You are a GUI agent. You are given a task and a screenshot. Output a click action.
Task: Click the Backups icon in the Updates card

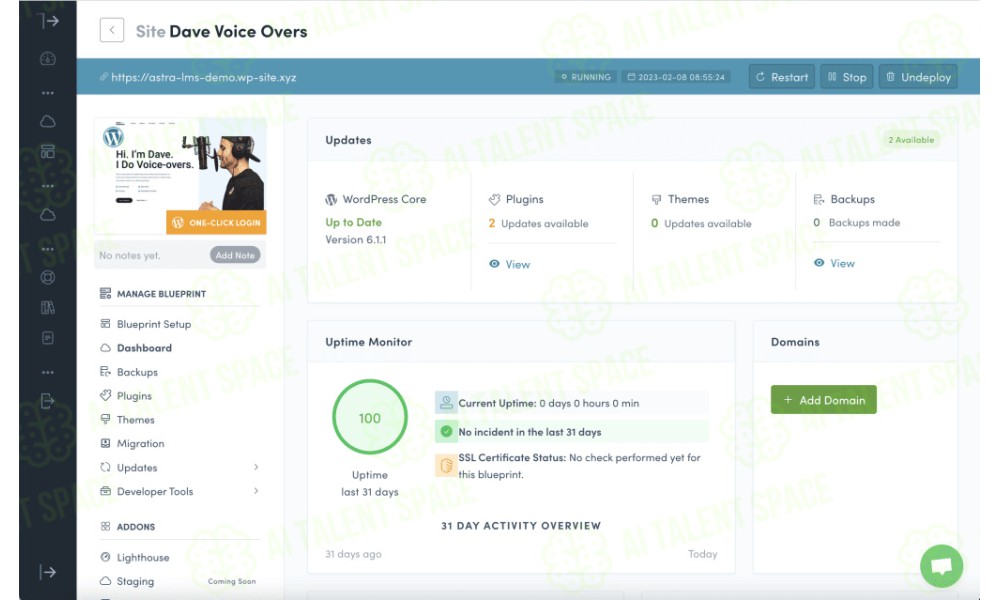(819, 200)
